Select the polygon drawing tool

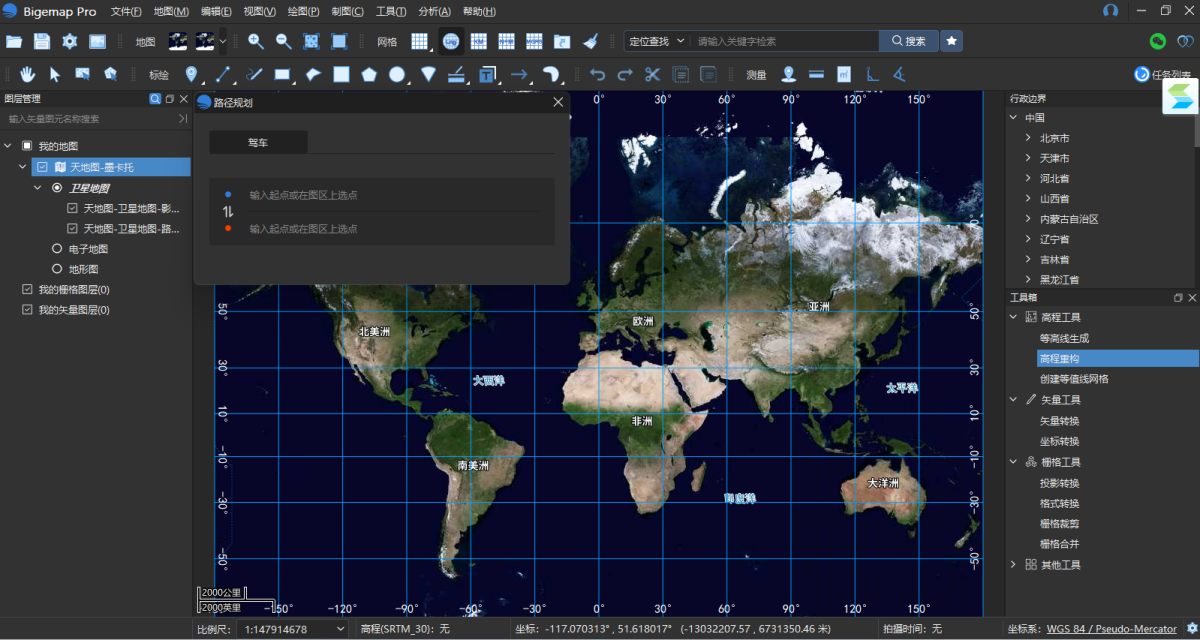click(x=369, y=74)
